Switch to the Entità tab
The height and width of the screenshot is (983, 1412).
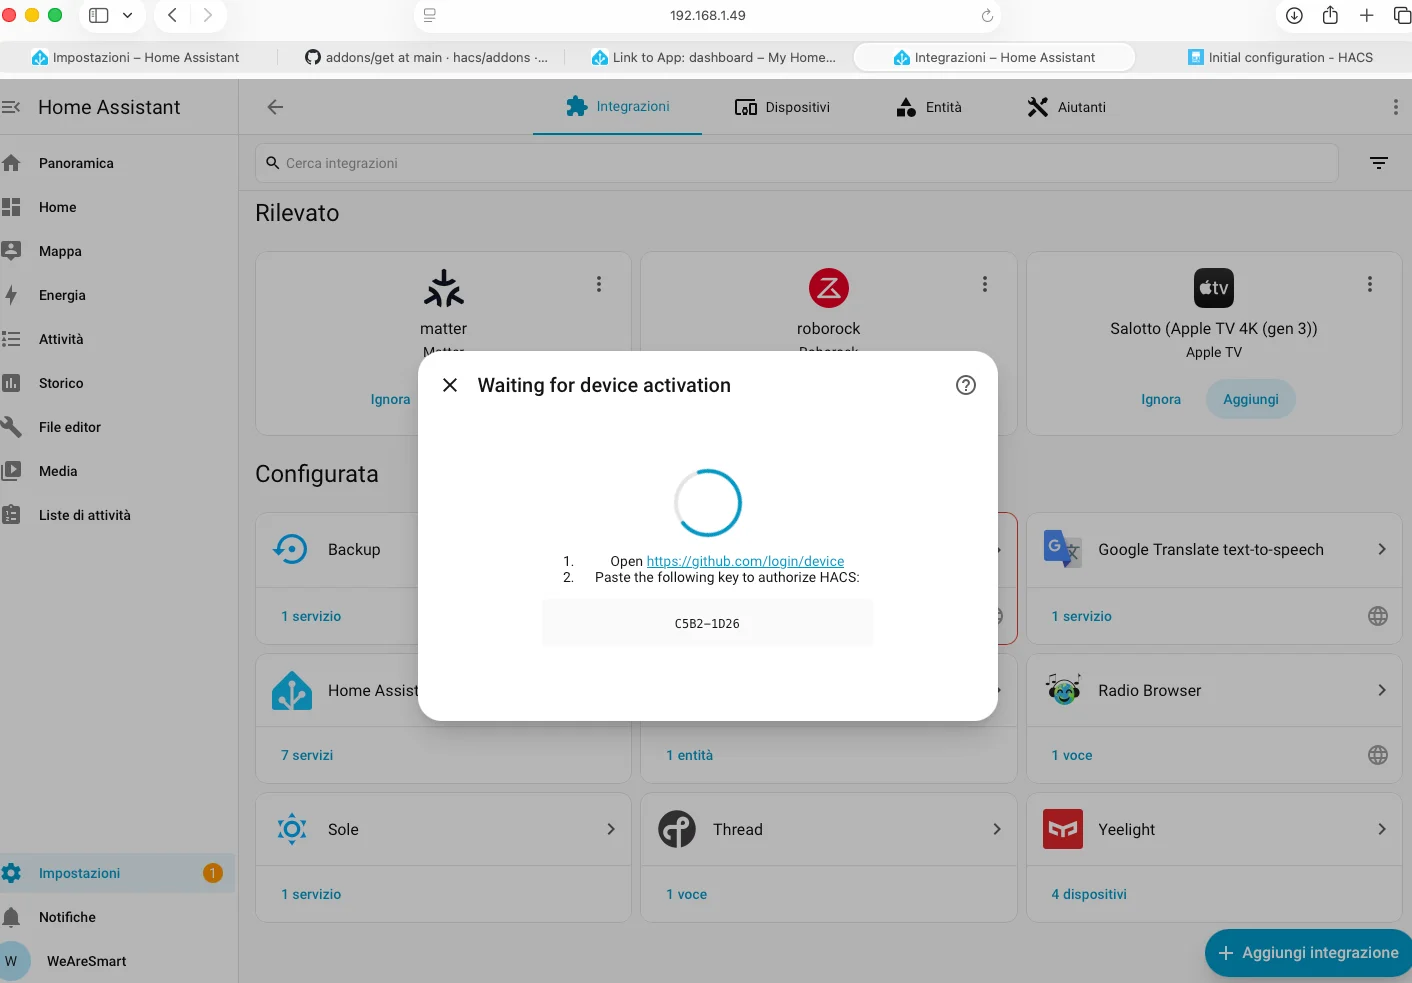point(928,107)
